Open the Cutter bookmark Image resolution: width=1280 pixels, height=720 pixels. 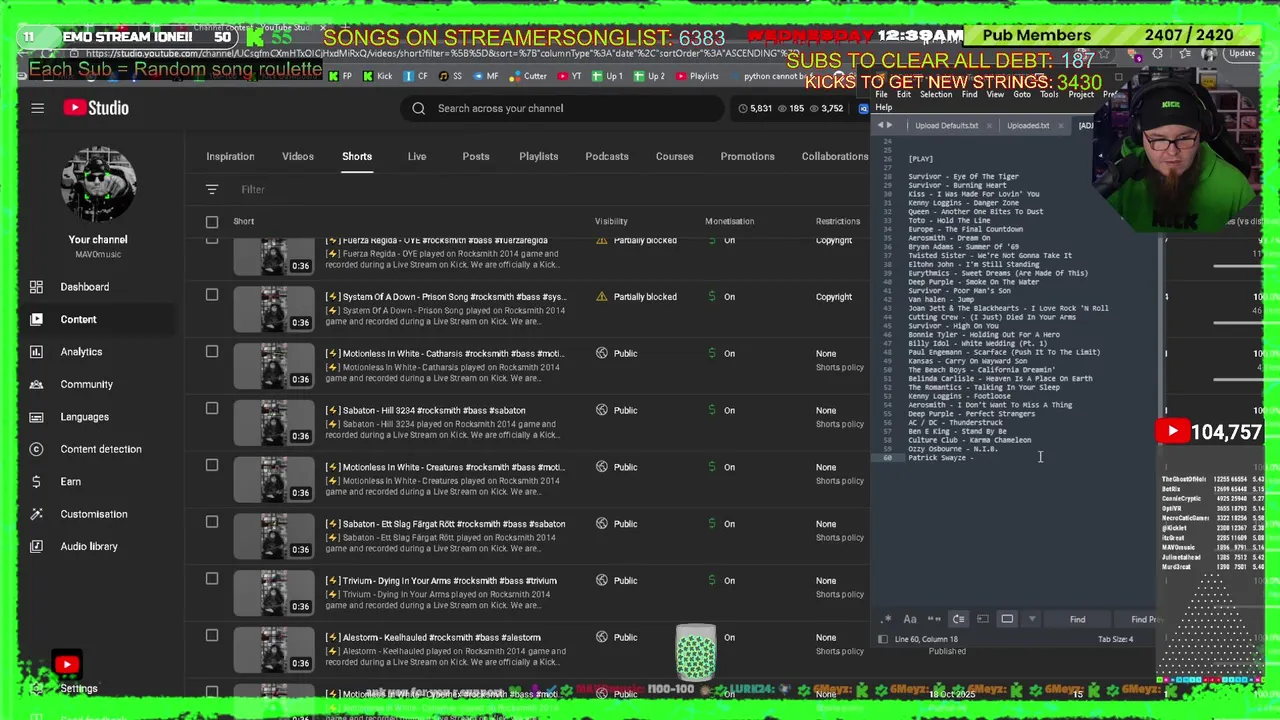tap(528, 76)
